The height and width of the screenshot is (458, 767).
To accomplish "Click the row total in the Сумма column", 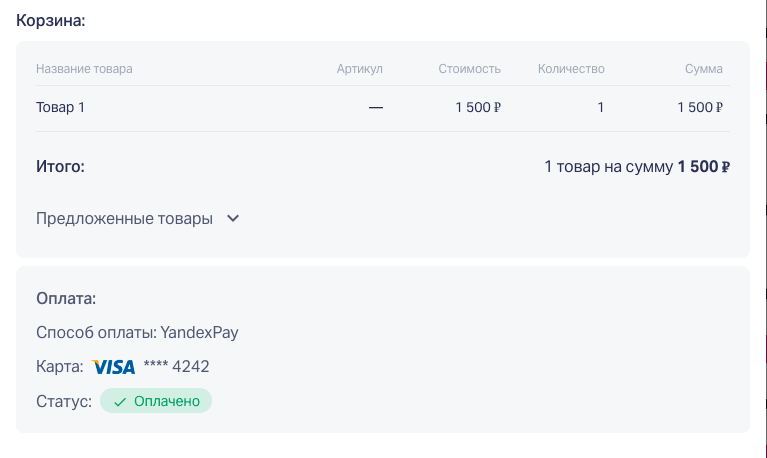I will pos(700,107).
